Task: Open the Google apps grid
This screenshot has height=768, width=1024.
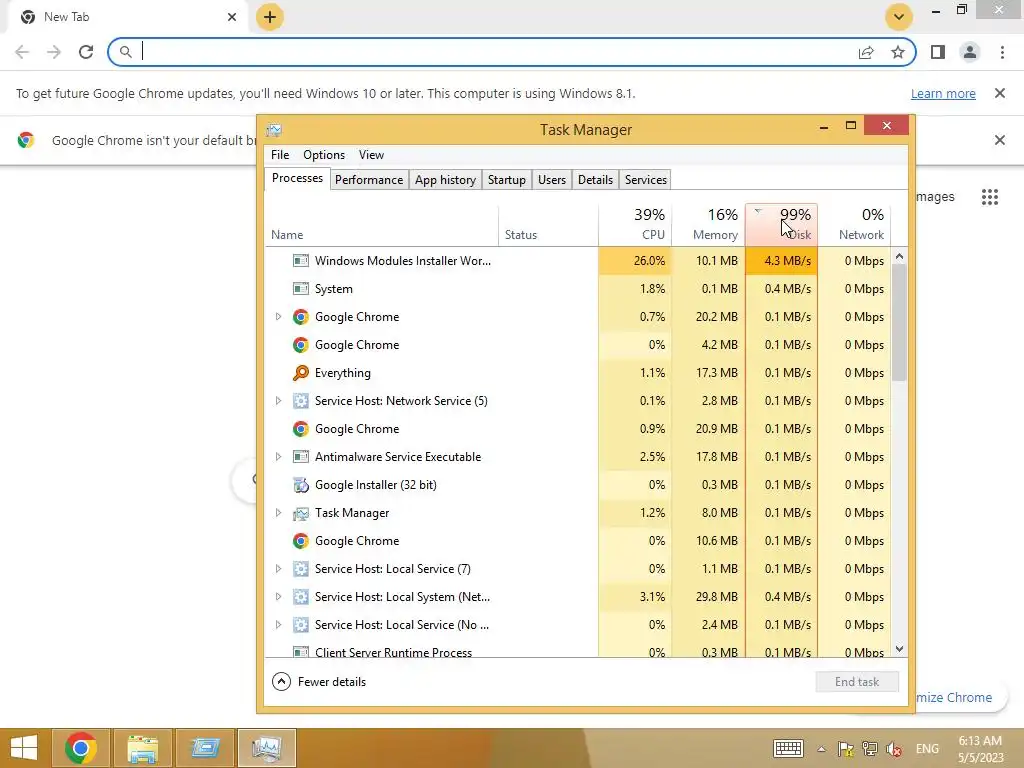Action: (990, 197)
